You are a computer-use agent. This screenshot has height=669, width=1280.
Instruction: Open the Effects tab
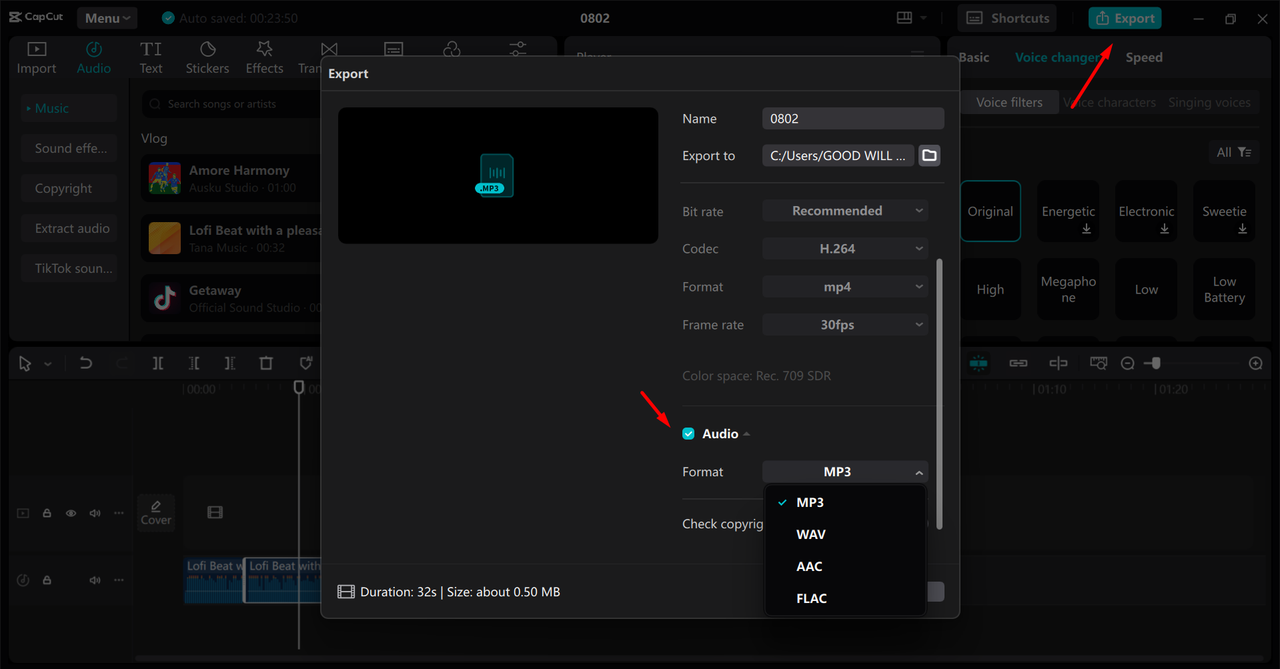tap(264, 58)
